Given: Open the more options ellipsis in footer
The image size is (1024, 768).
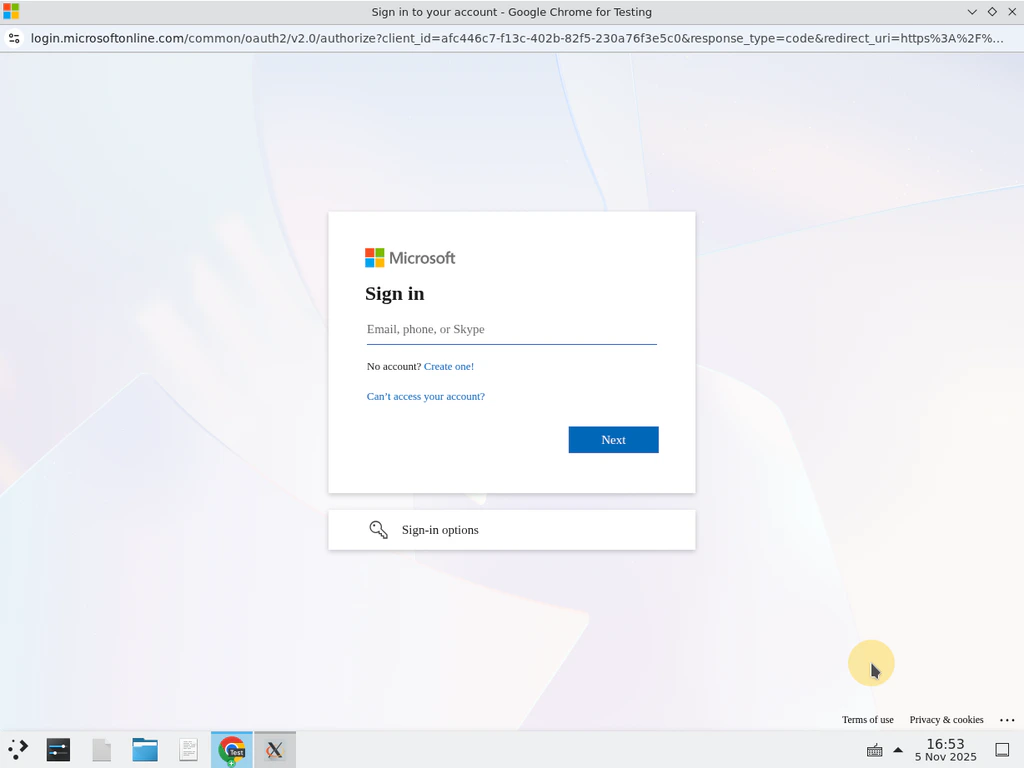Looking at the screenshot, I should pyautogui.click(x=1007, y=720).
